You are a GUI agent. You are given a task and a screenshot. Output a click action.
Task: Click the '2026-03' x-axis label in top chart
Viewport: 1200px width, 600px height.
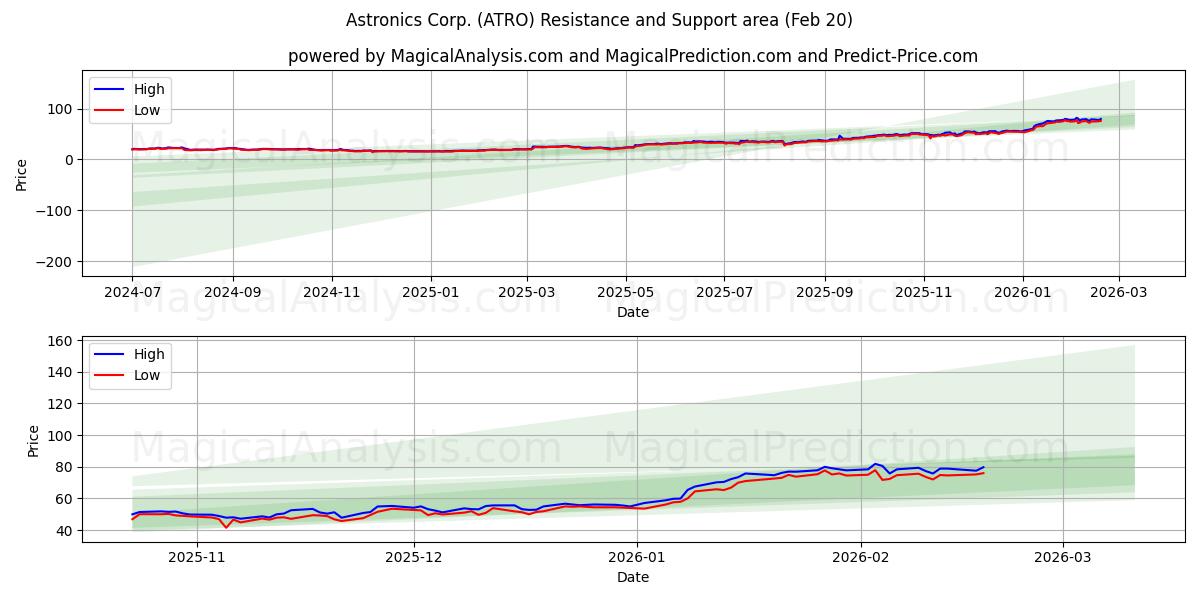(1119, 294)
